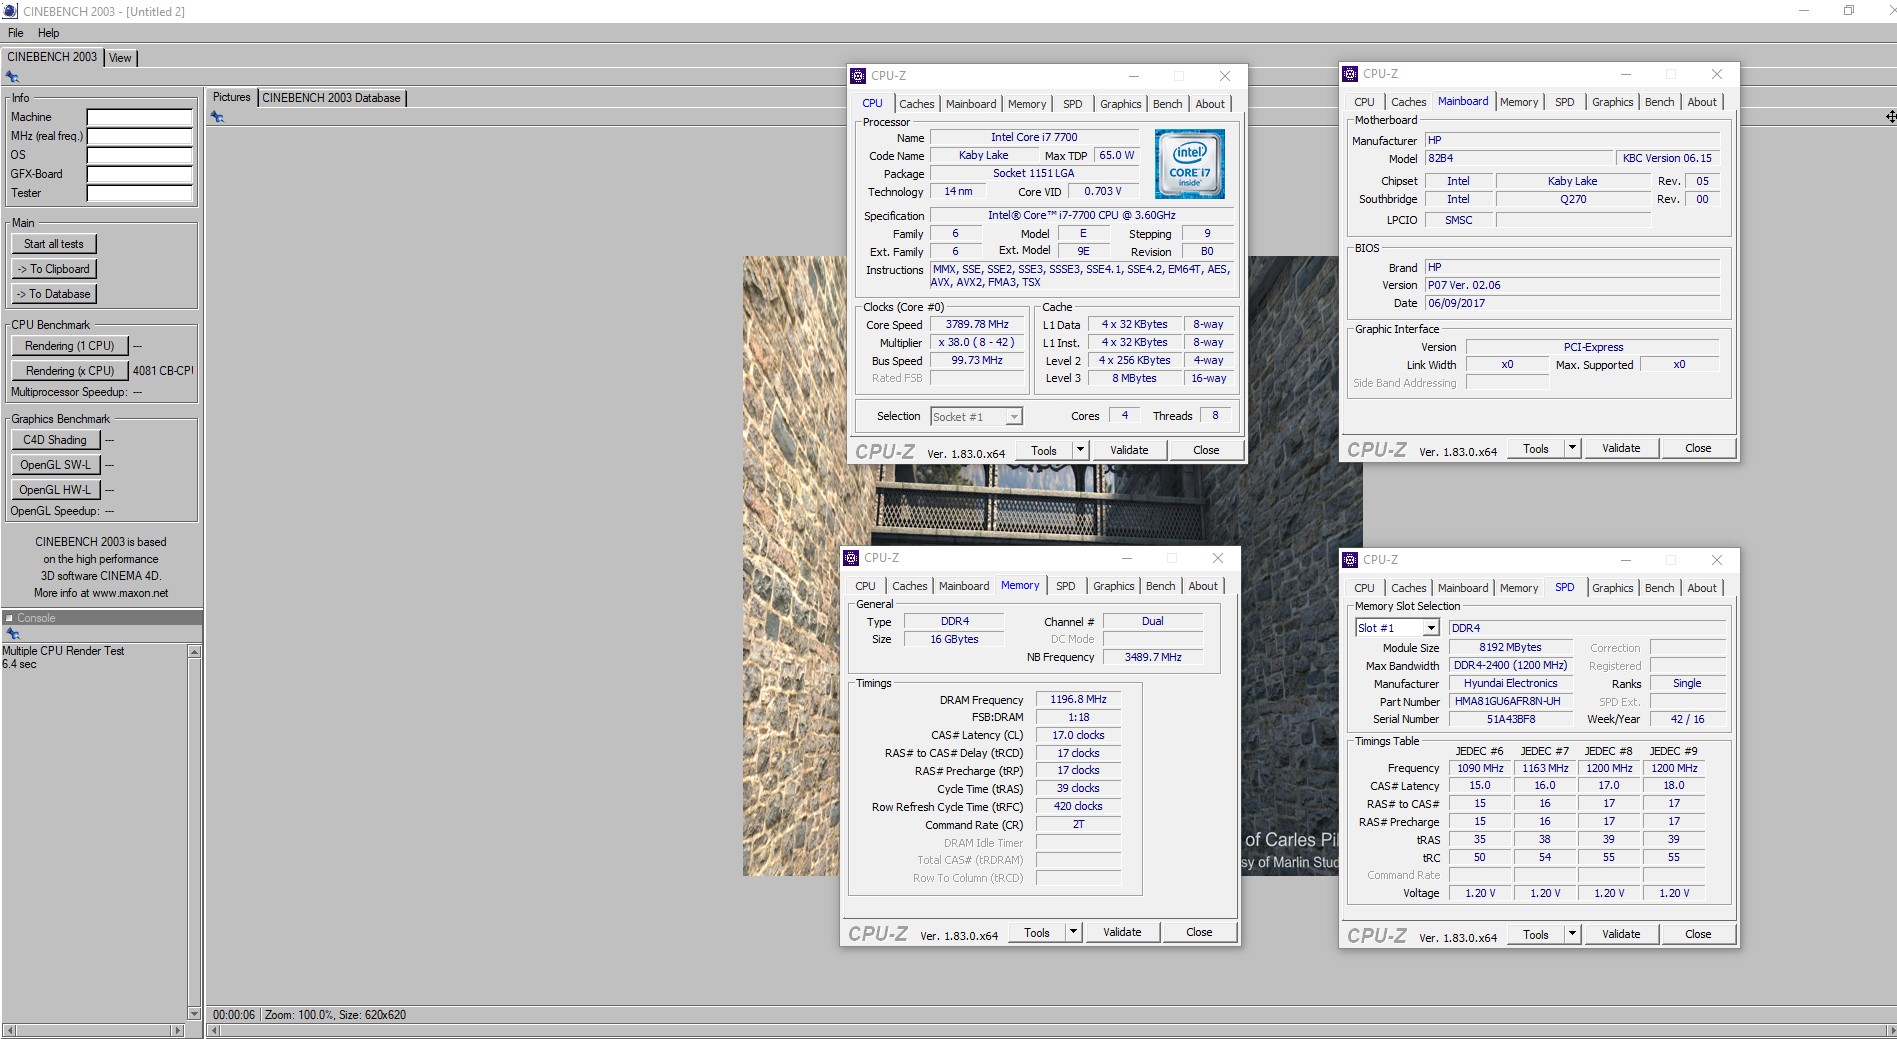Click the CPU-Z icon in the SPD window
Viewport: 1897px width, 1039px height.
(1350, 560)
